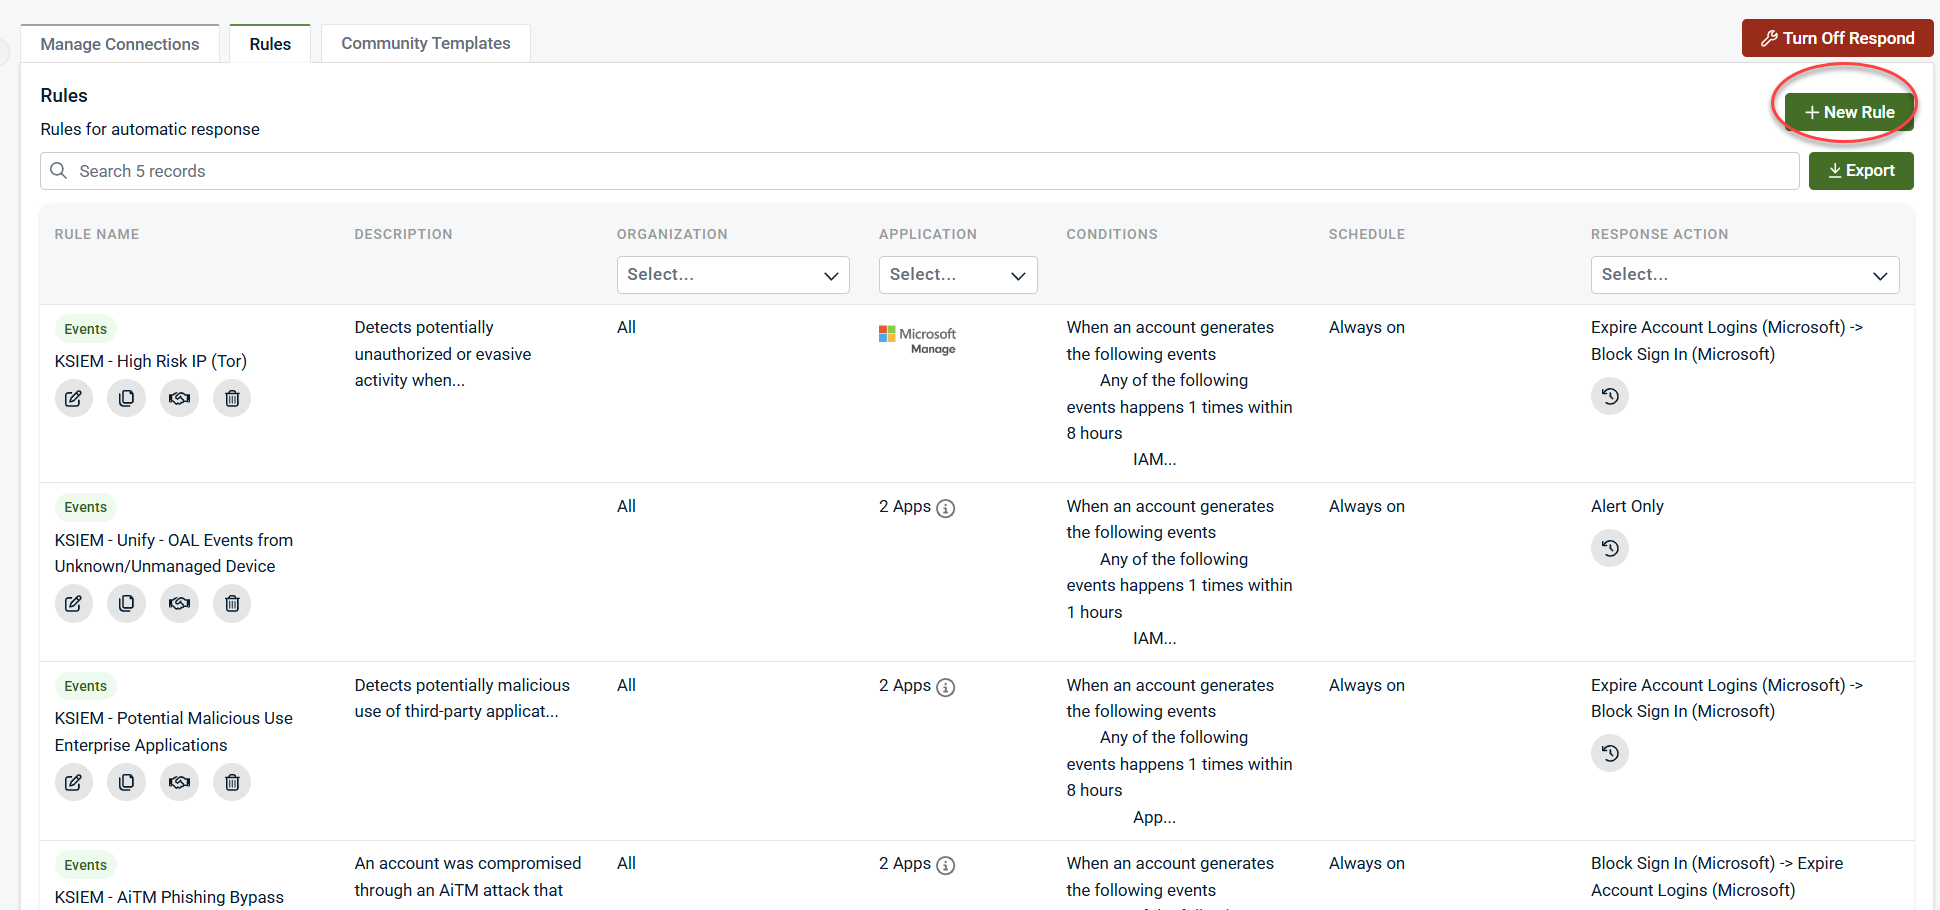Delete the KSIEM High Risk IP (Tor) rule
The width and height of the screenshot is (1940, 910).
(x=232, y=398)
